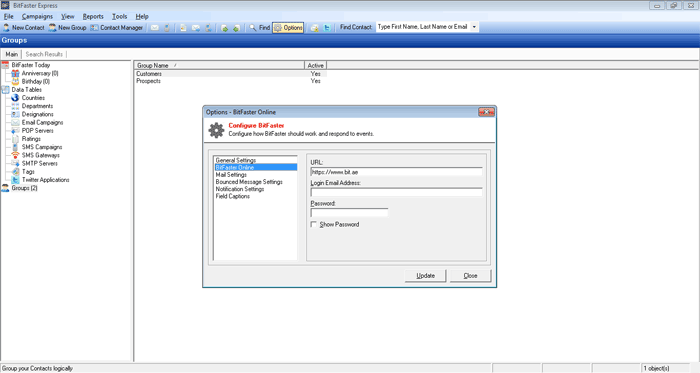Select the Prospects group row
Image resolution: width=700 pixels, height=373 pixels.
(230, 81)
